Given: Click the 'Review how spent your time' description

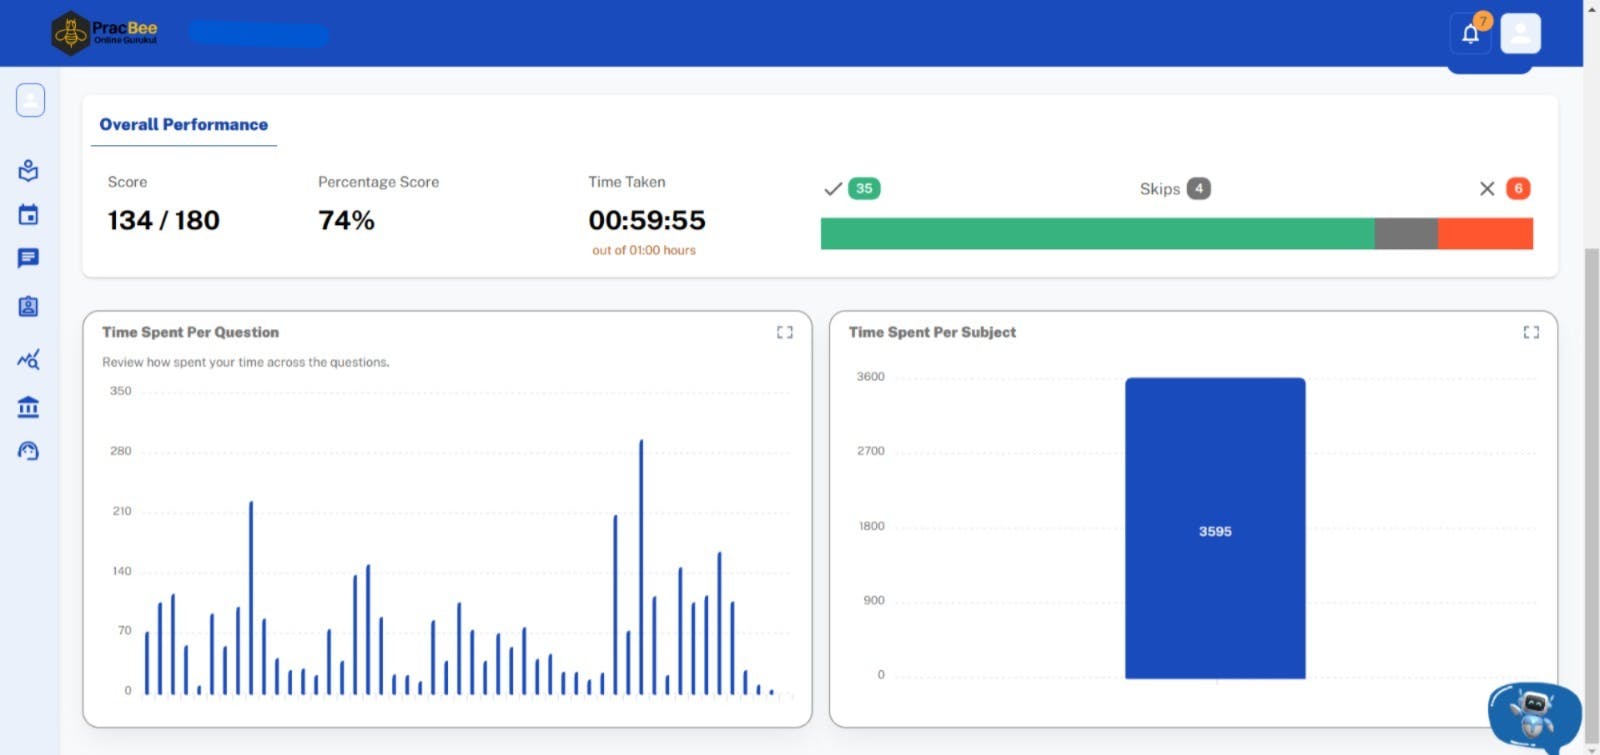Looking at the screenshot, I should (x=246, y=362).
